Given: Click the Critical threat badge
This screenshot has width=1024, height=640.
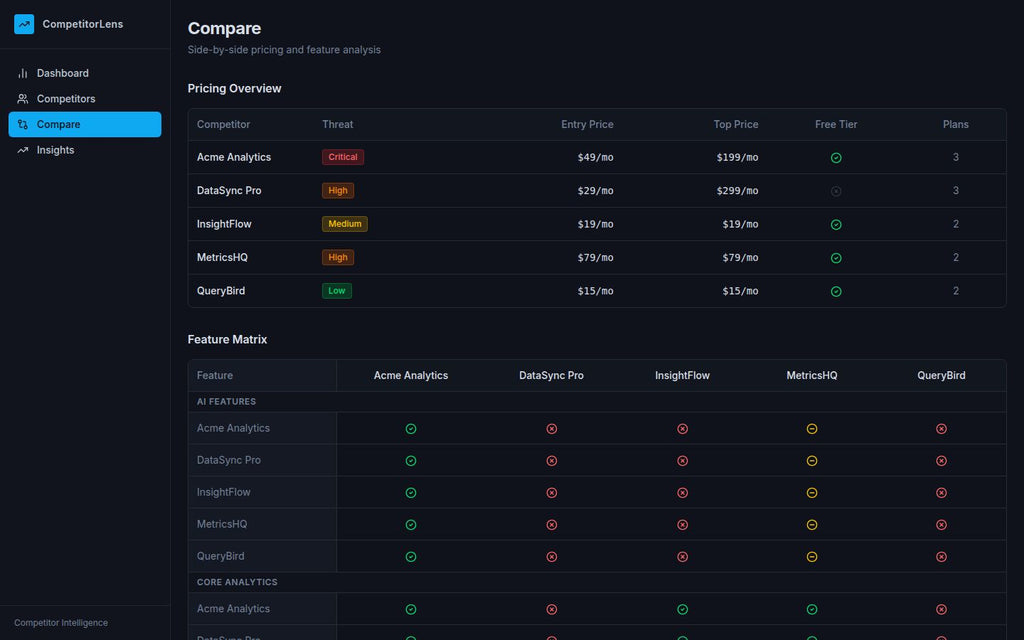Looking at the screenshot, I should click(343, 157).
